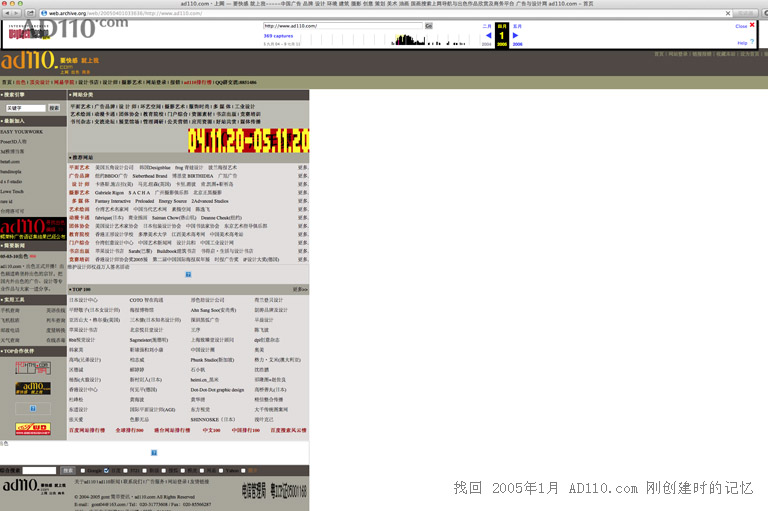The width and height of the screenshot is (768, 511).
Task: Open Gabriele Rigon in the photography row
Action: pyautogui.click(x=109, y=193)
